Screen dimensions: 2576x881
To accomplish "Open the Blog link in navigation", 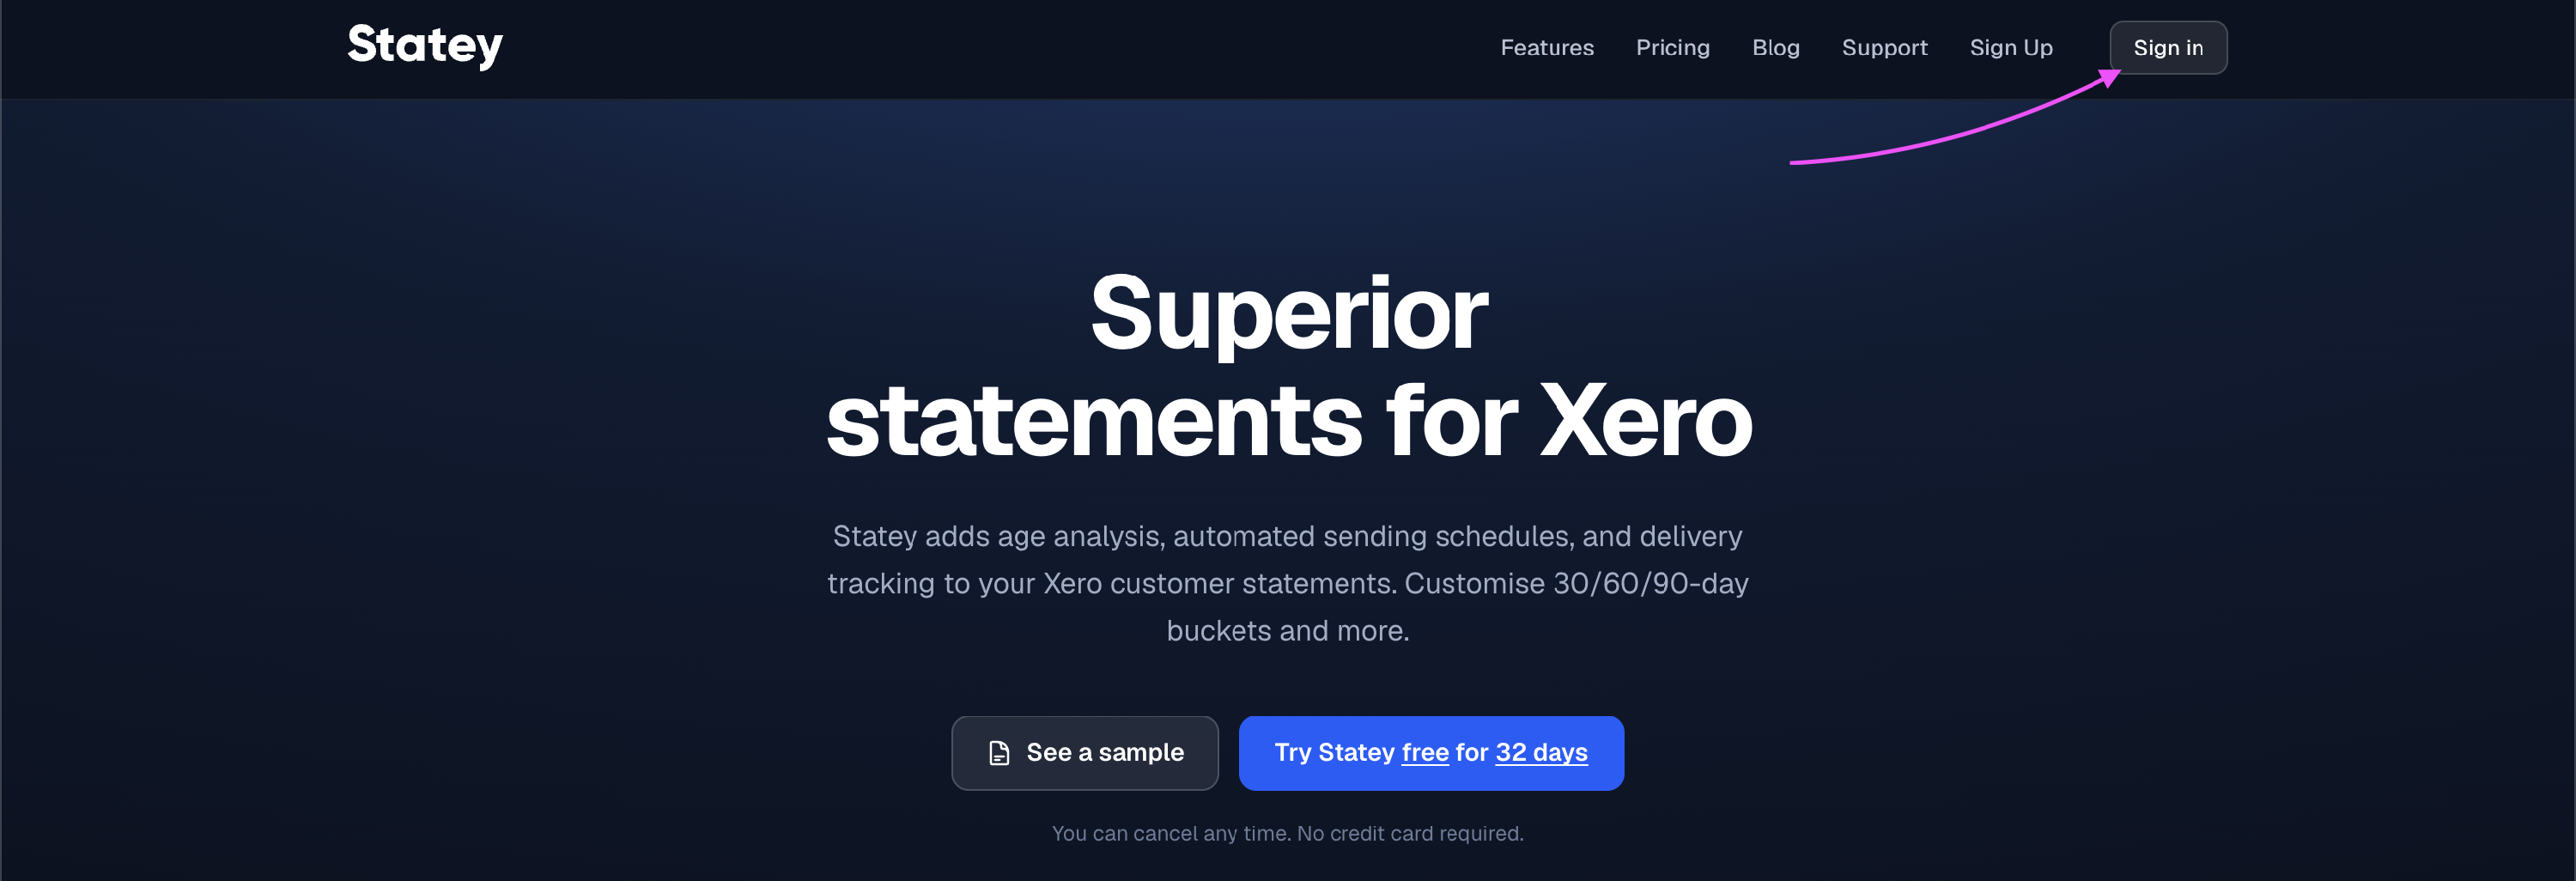I will [x=1775, y=48].
